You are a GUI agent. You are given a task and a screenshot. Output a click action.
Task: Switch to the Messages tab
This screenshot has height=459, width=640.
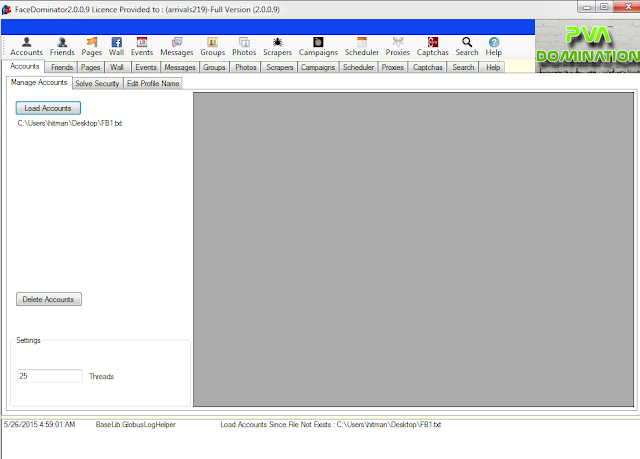point(180,67)
